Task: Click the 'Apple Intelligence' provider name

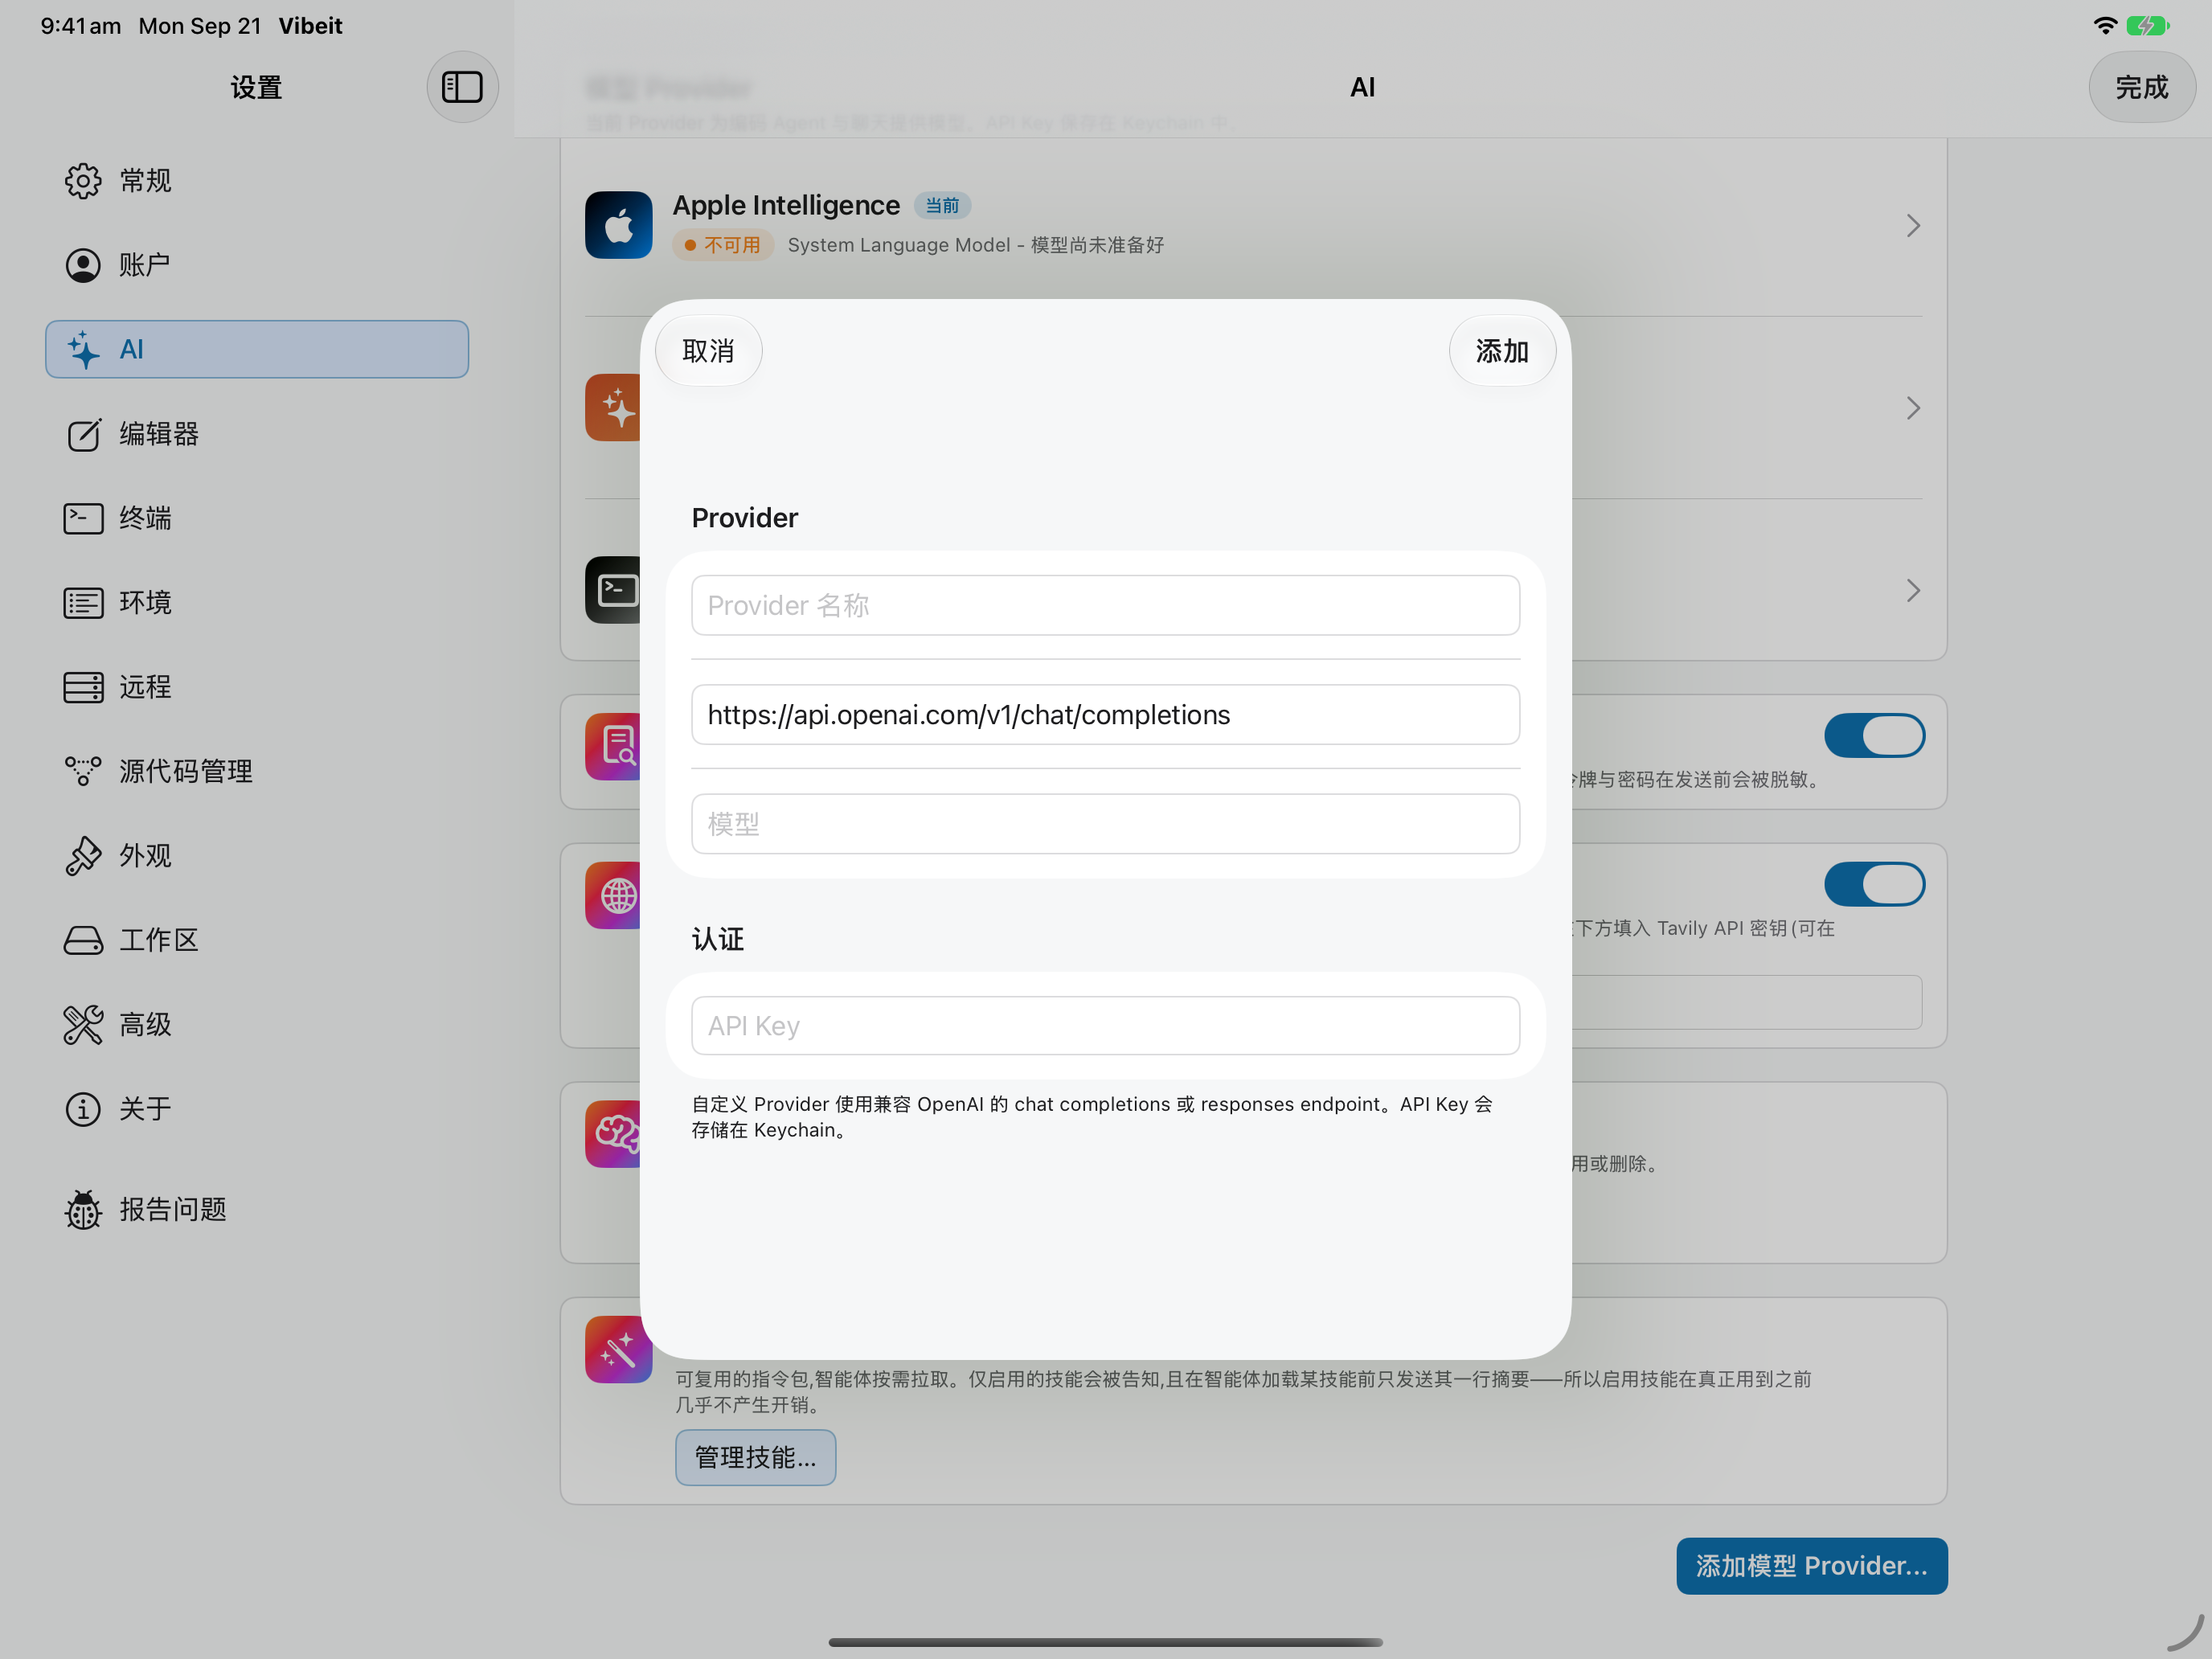Action: click(786, 205)
